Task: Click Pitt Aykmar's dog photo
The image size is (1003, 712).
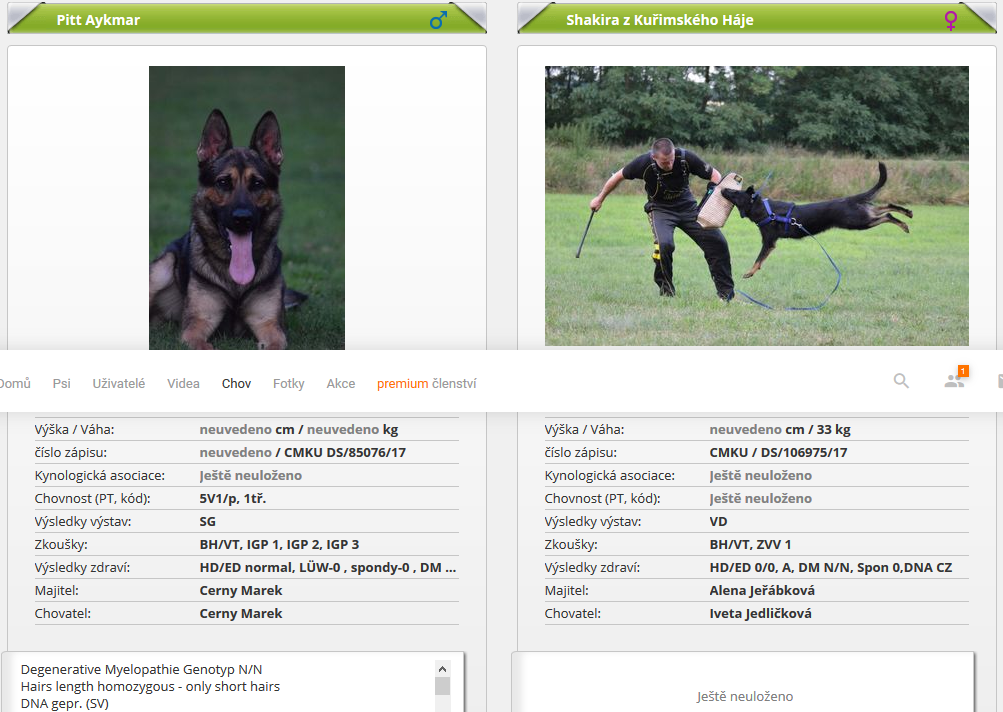Action: tap(246, 207)
